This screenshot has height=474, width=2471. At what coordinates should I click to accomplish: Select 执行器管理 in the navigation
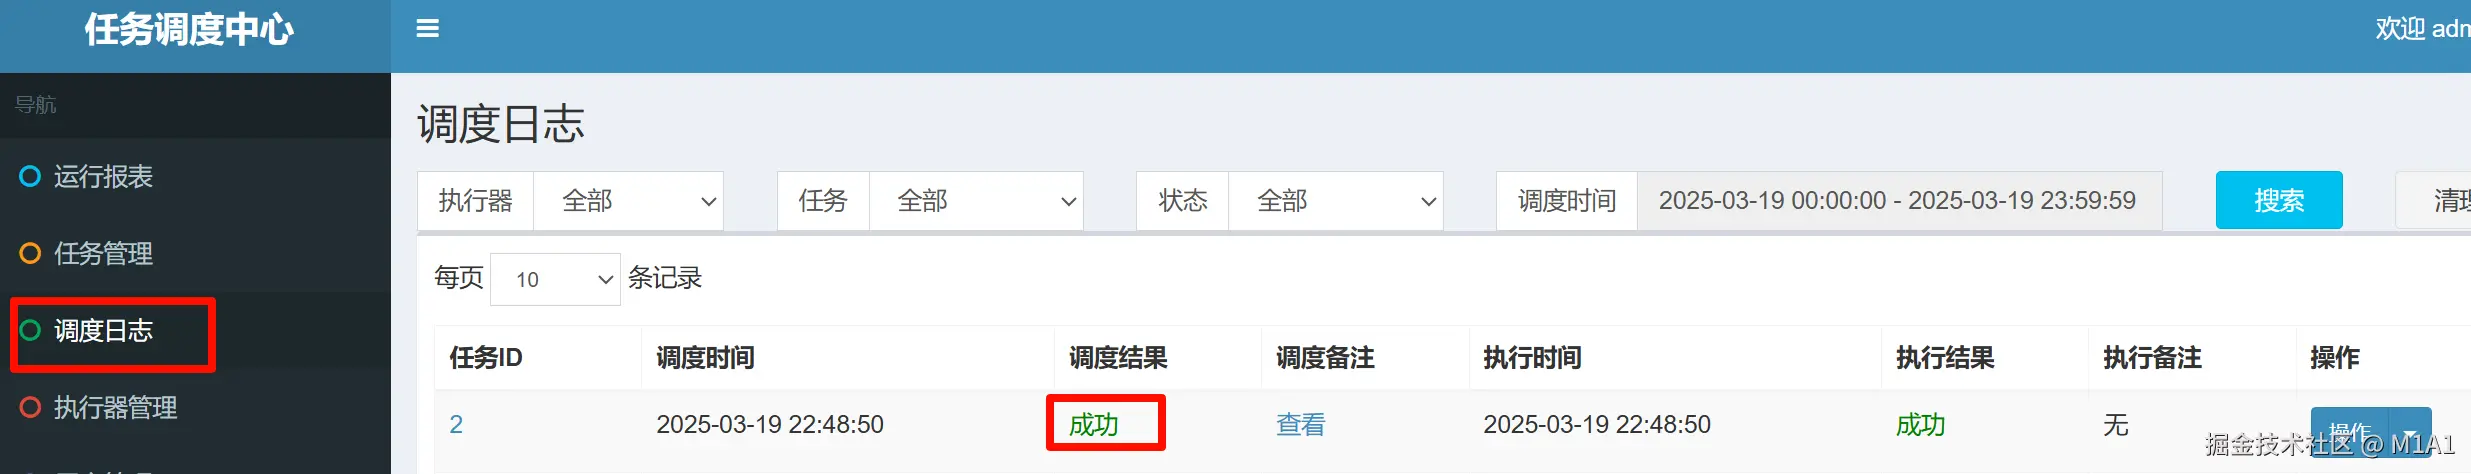click(x=115, y=407)
